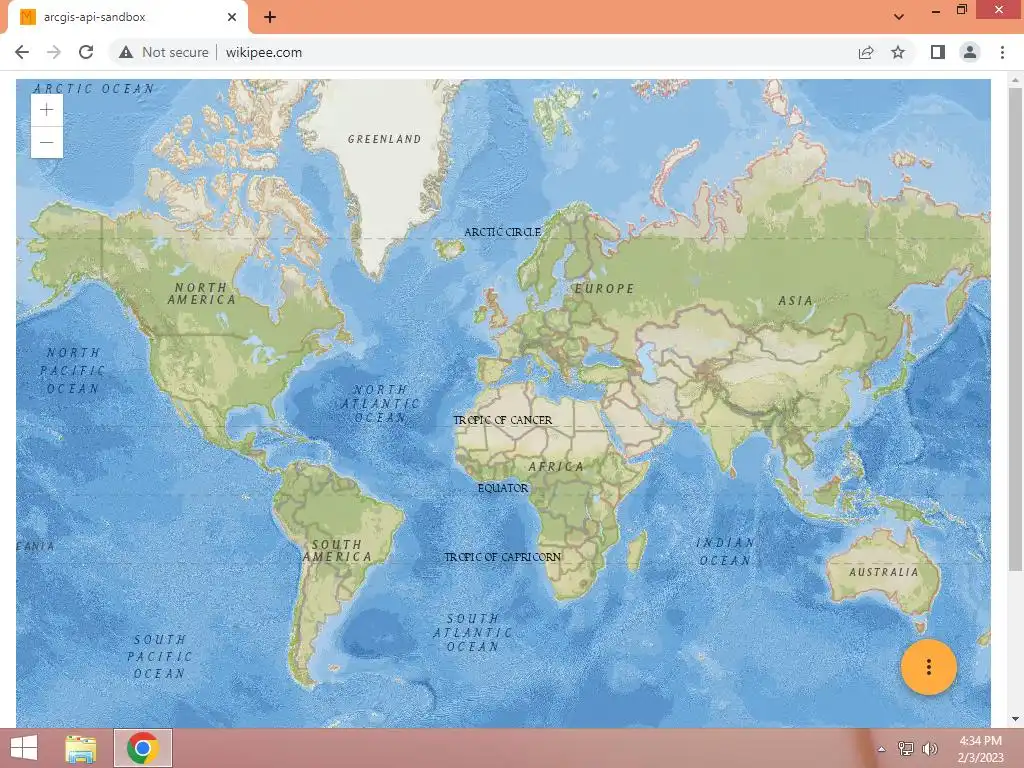Open the taskbar clock showing 4:34 PM

pyautogui.click(x=980, y=749)
